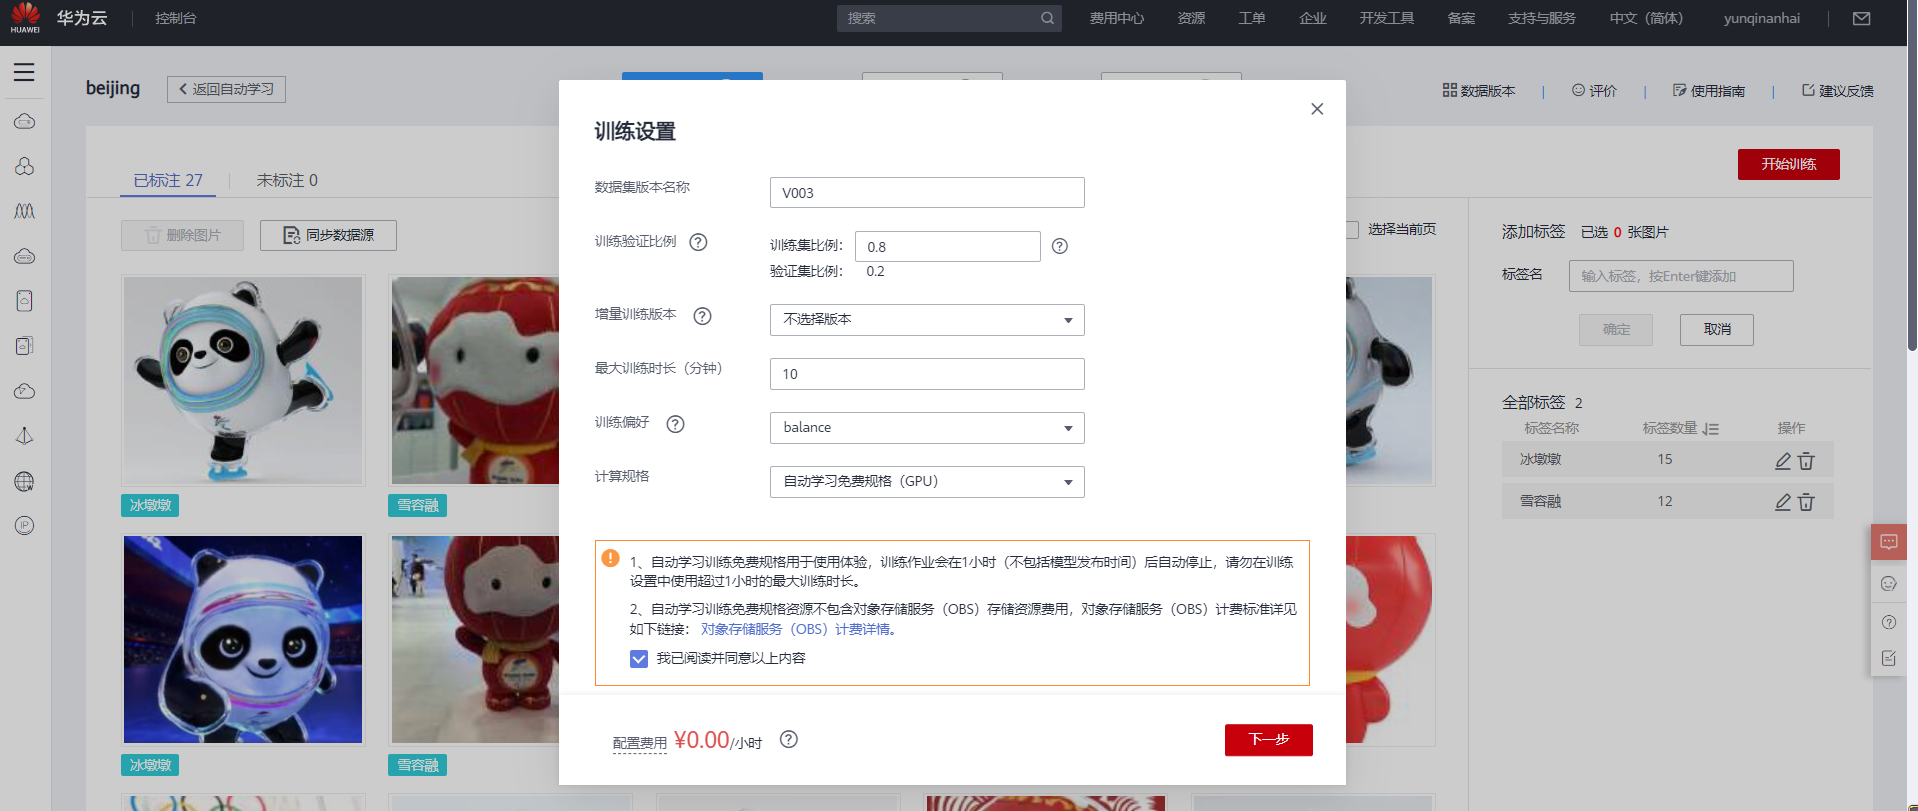
Task: Open the 中文 (简体) language menu
Action: click(1646, 18)
